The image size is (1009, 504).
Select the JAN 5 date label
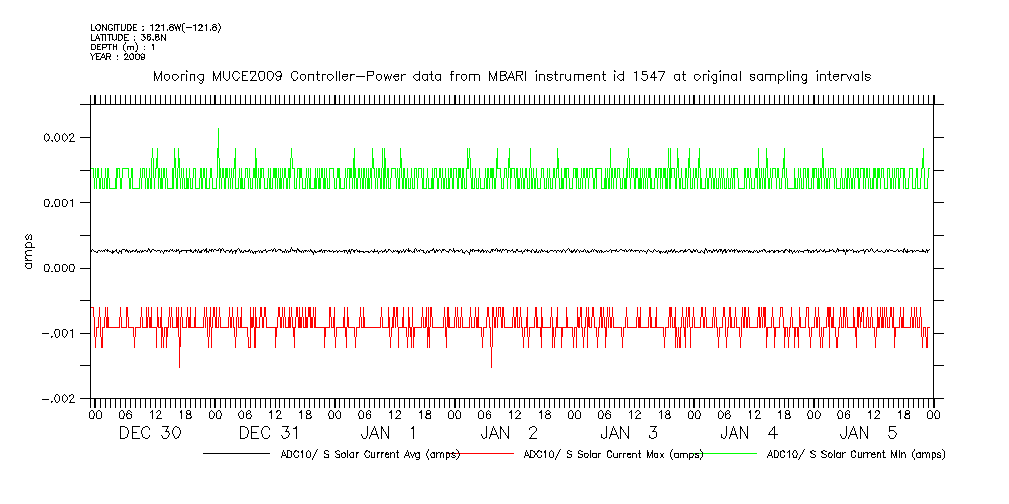pyautogui.click(x=870, y=434)
